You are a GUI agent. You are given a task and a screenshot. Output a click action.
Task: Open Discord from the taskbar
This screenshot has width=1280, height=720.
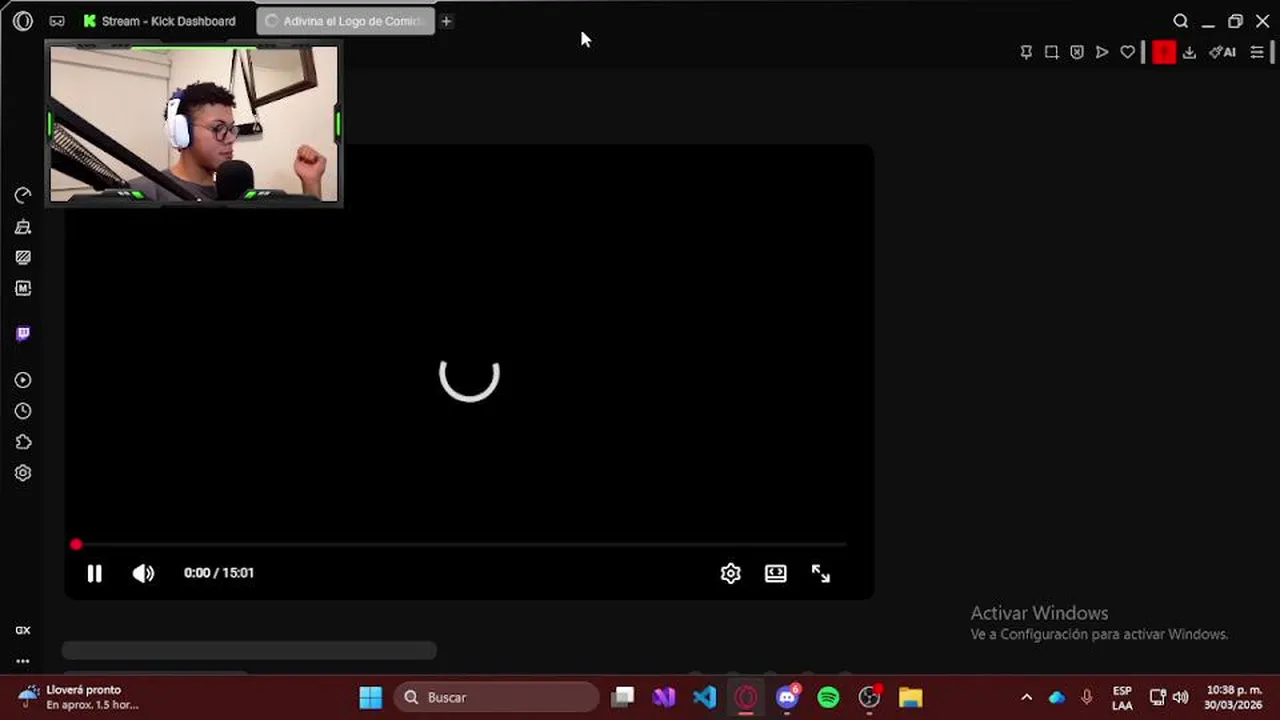(788, 697)
